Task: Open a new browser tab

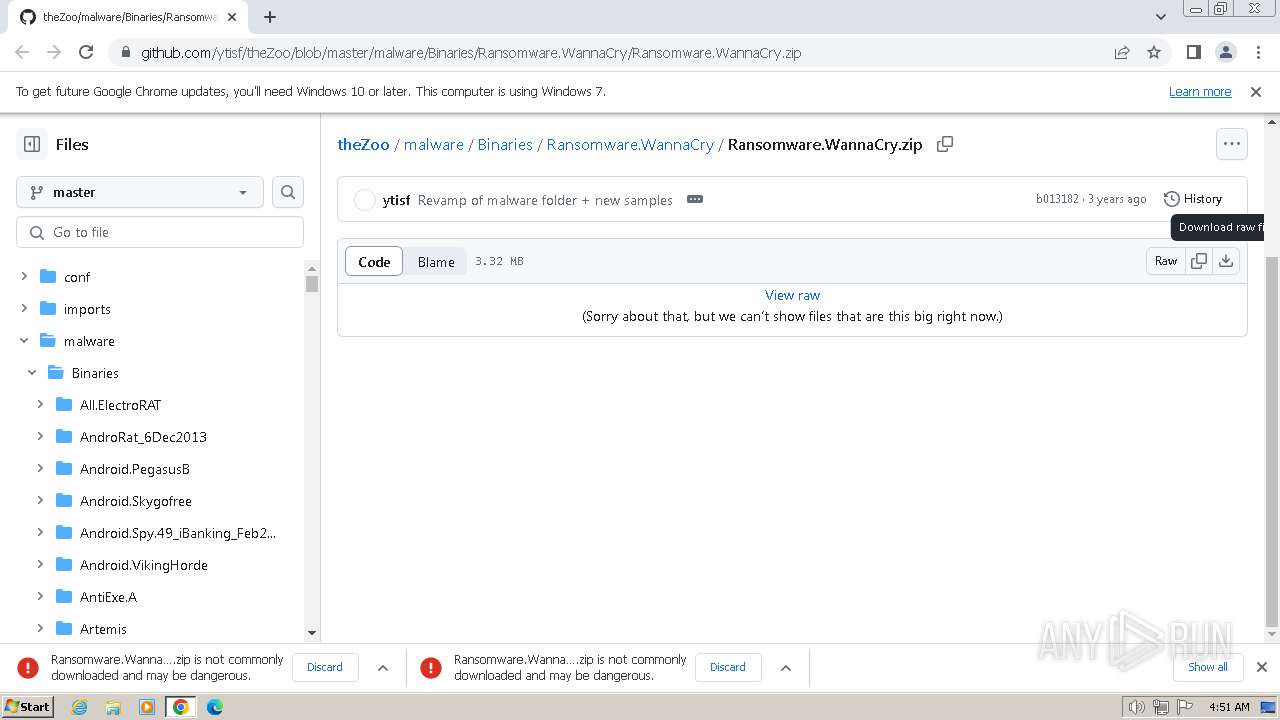Action: (270, 17)
